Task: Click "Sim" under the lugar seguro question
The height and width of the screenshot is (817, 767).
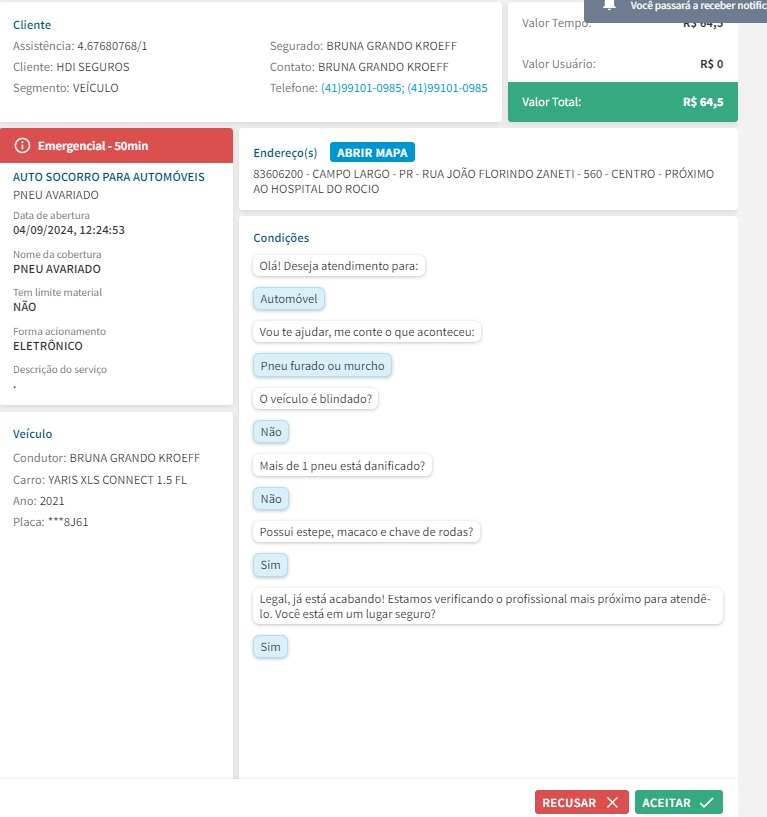Action: 270,647
